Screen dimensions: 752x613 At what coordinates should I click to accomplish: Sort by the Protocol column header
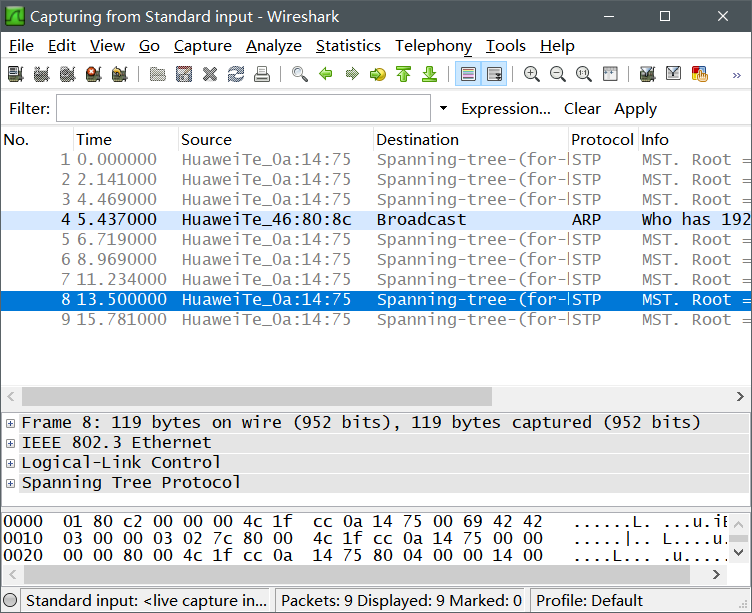point(603,140)
